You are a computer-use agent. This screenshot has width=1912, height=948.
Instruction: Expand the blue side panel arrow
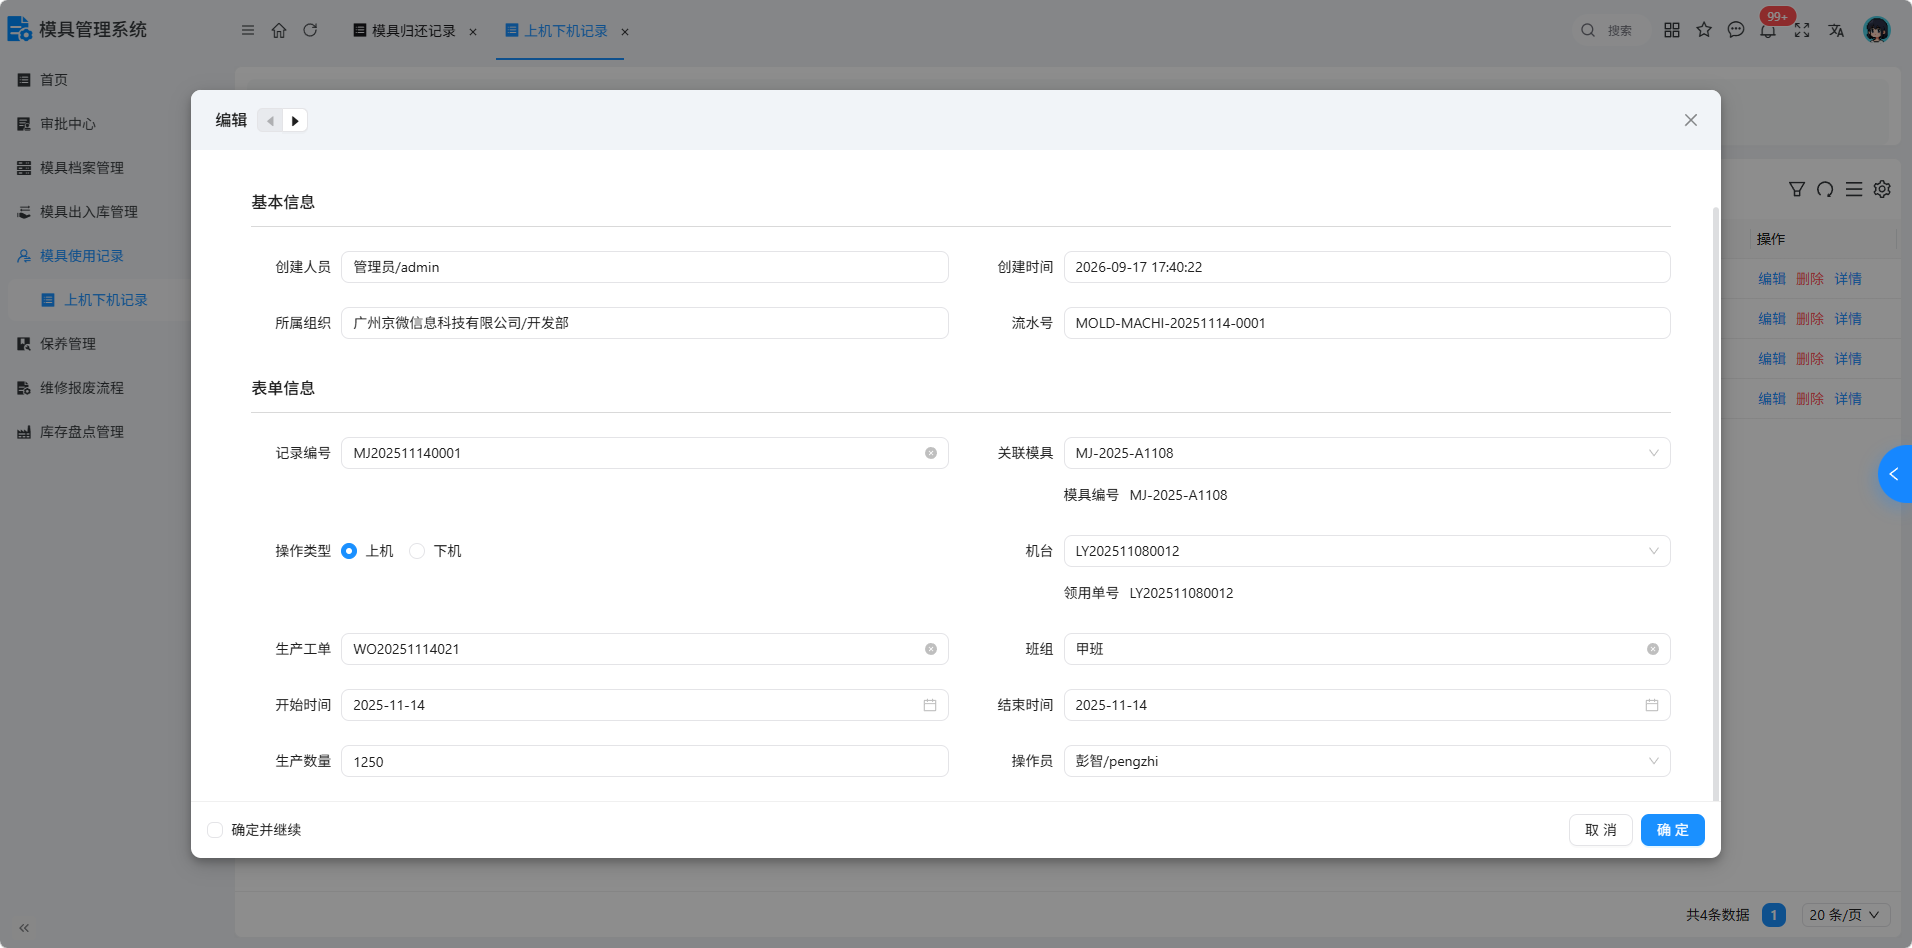(x=1894, y=474)
